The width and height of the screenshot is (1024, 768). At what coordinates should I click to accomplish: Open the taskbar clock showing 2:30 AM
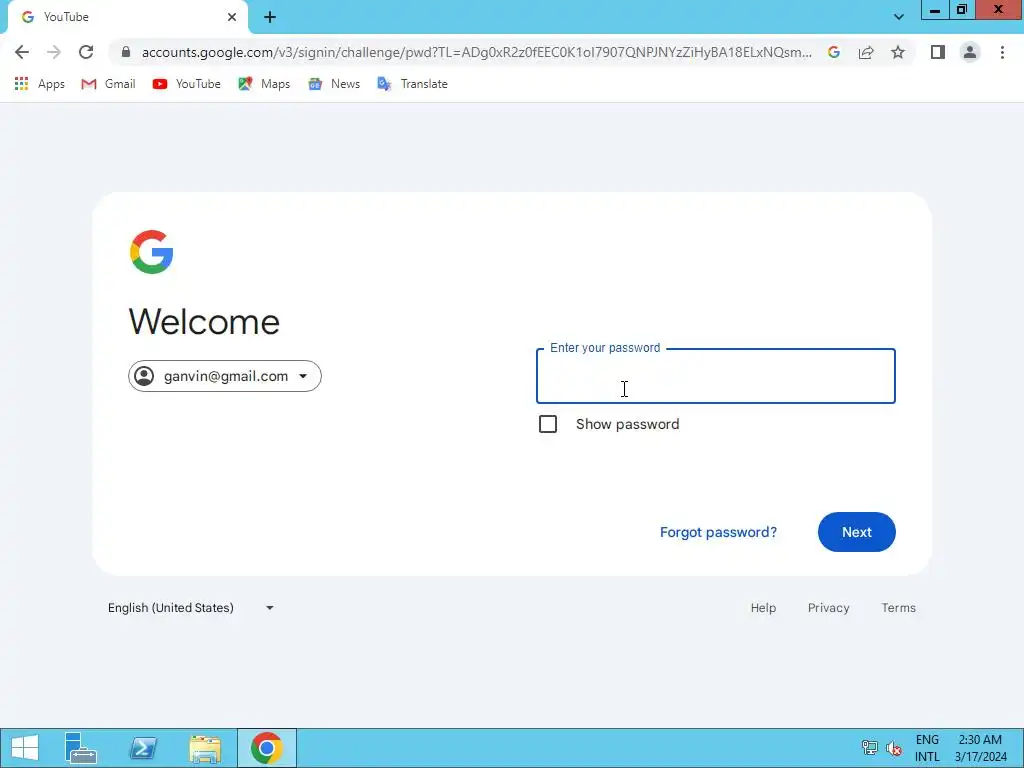(980, 748)
